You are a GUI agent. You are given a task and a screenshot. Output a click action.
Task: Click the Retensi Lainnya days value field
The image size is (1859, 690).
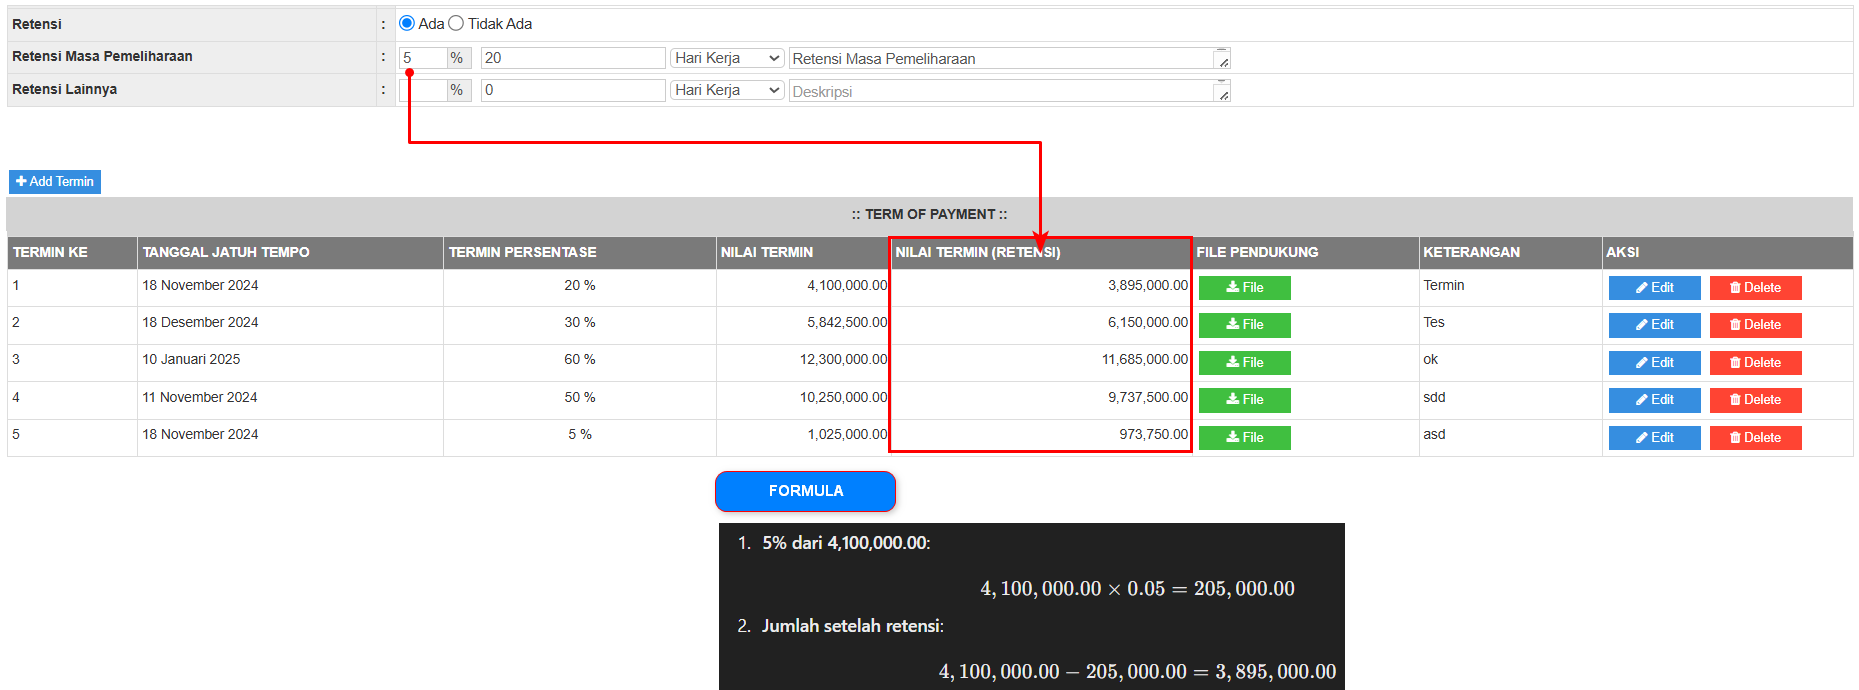(572, 91)
